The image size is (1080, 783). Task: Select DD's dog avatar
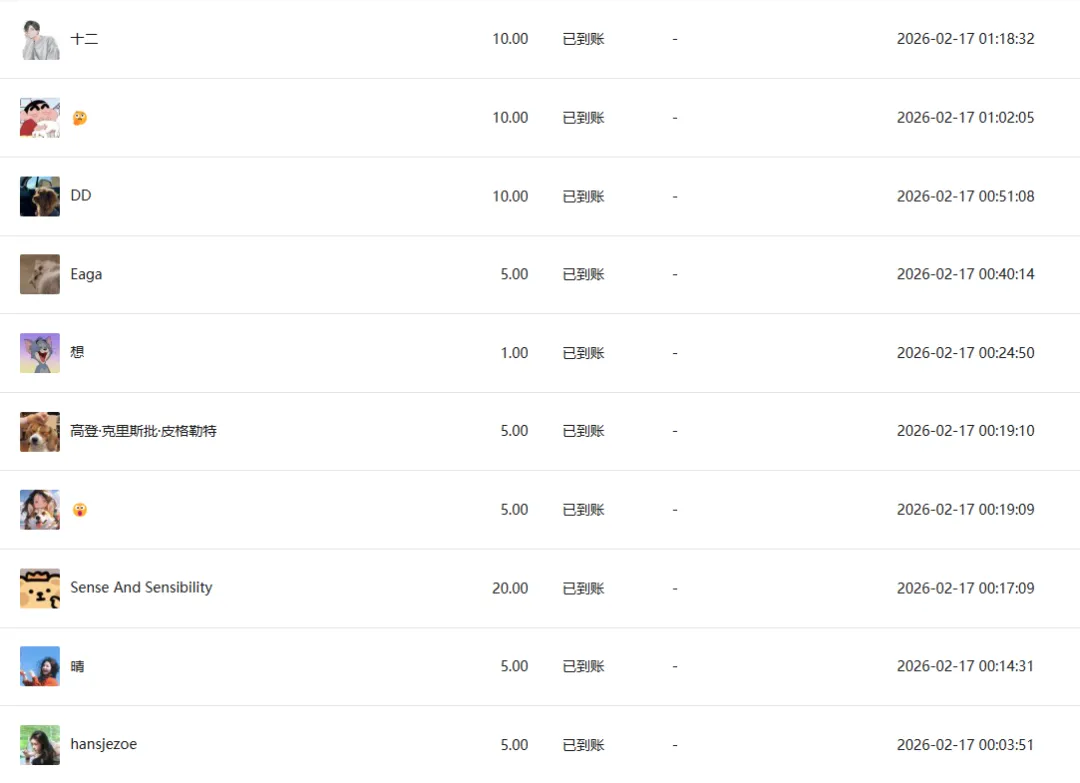coord(40,196)
